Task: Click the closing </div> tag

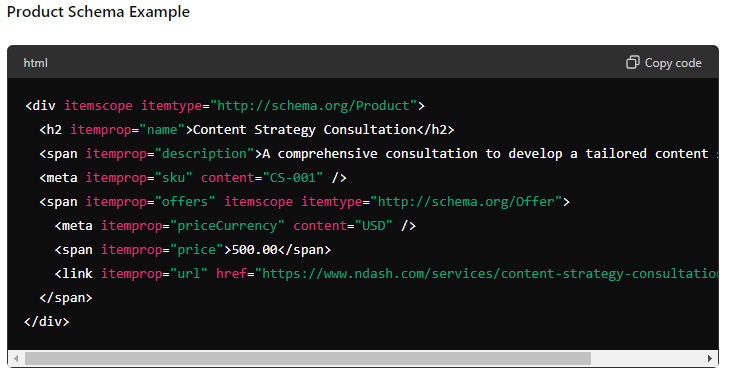Action: pos(46,321)
